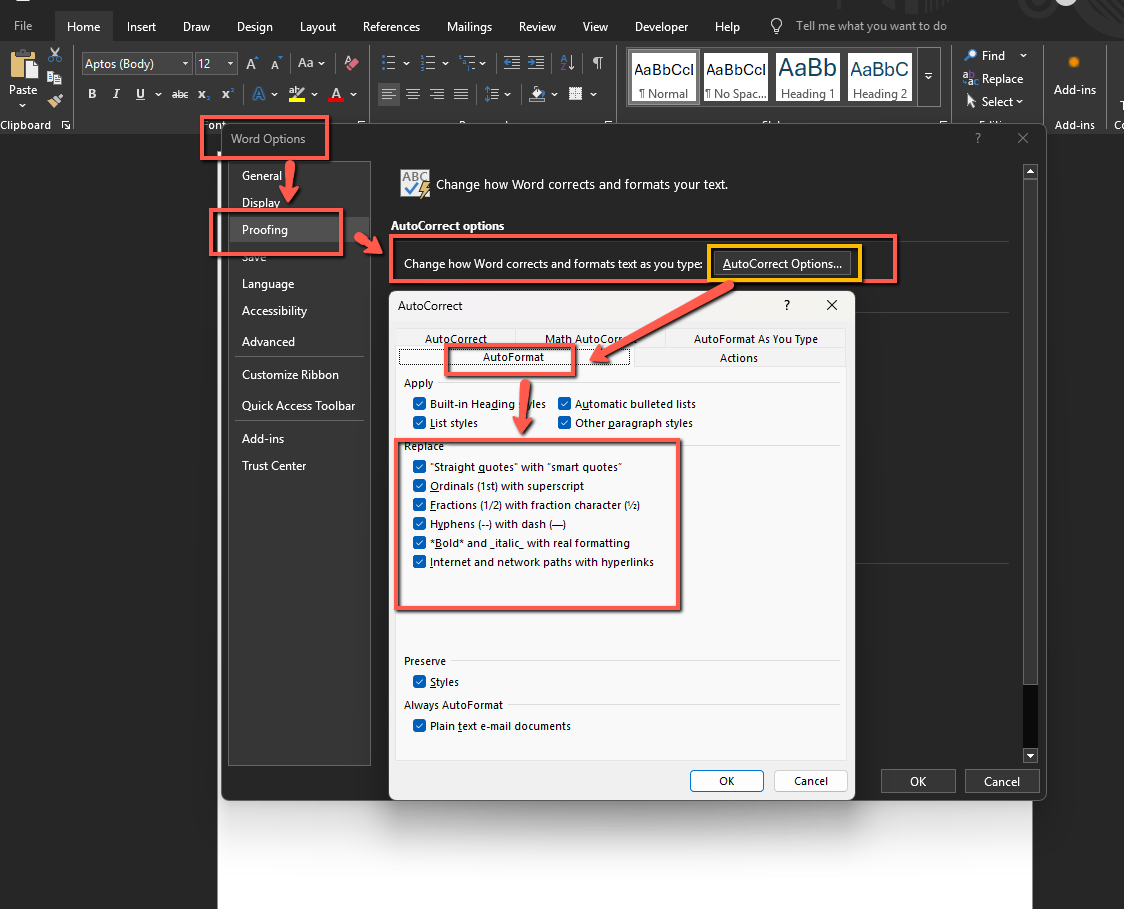
Task: Click the Paste clipboard icon
Action: coord(23,65)
